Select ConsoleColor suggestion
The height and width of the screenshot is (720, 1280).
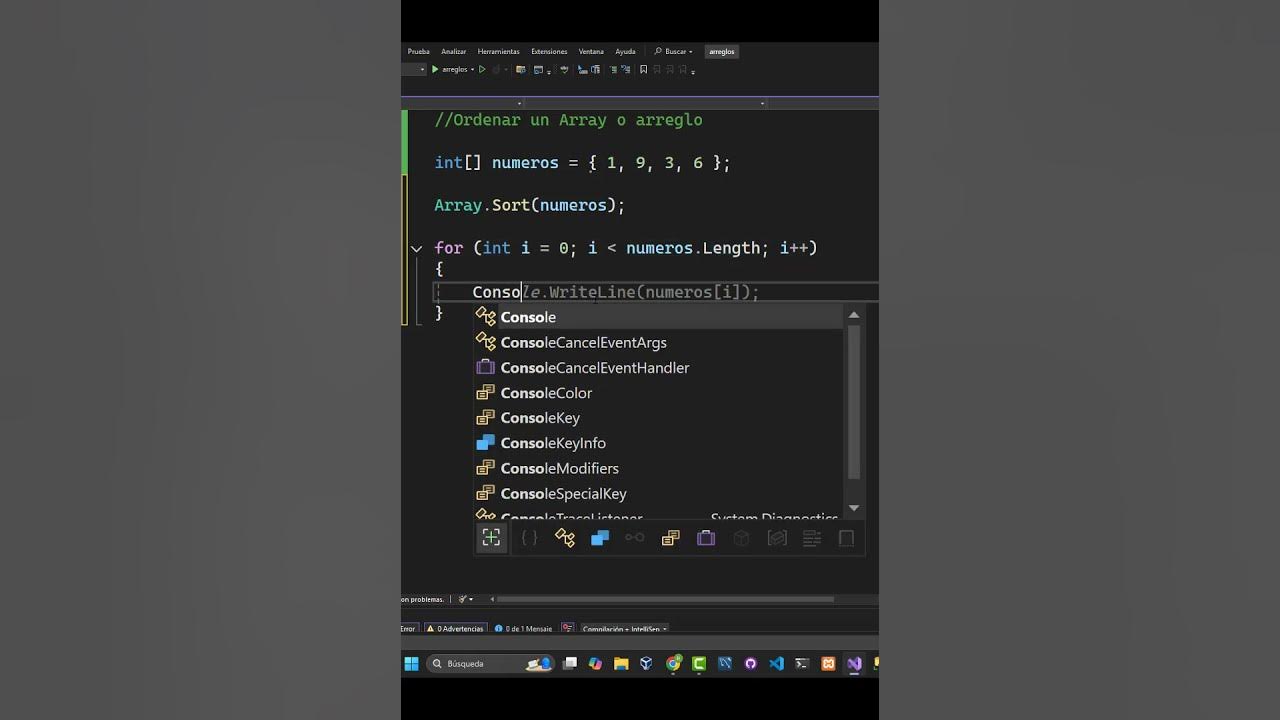click(658, 393)
